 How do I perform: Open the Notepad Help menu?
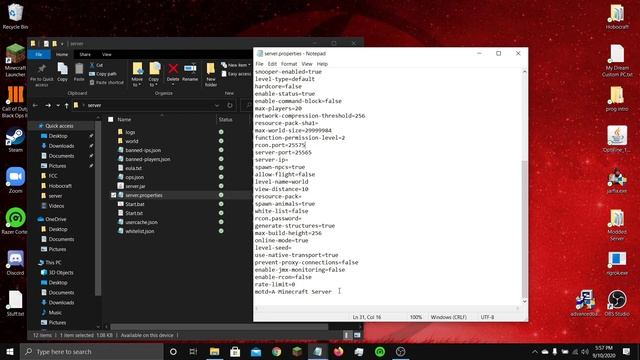tap(322, 64)
